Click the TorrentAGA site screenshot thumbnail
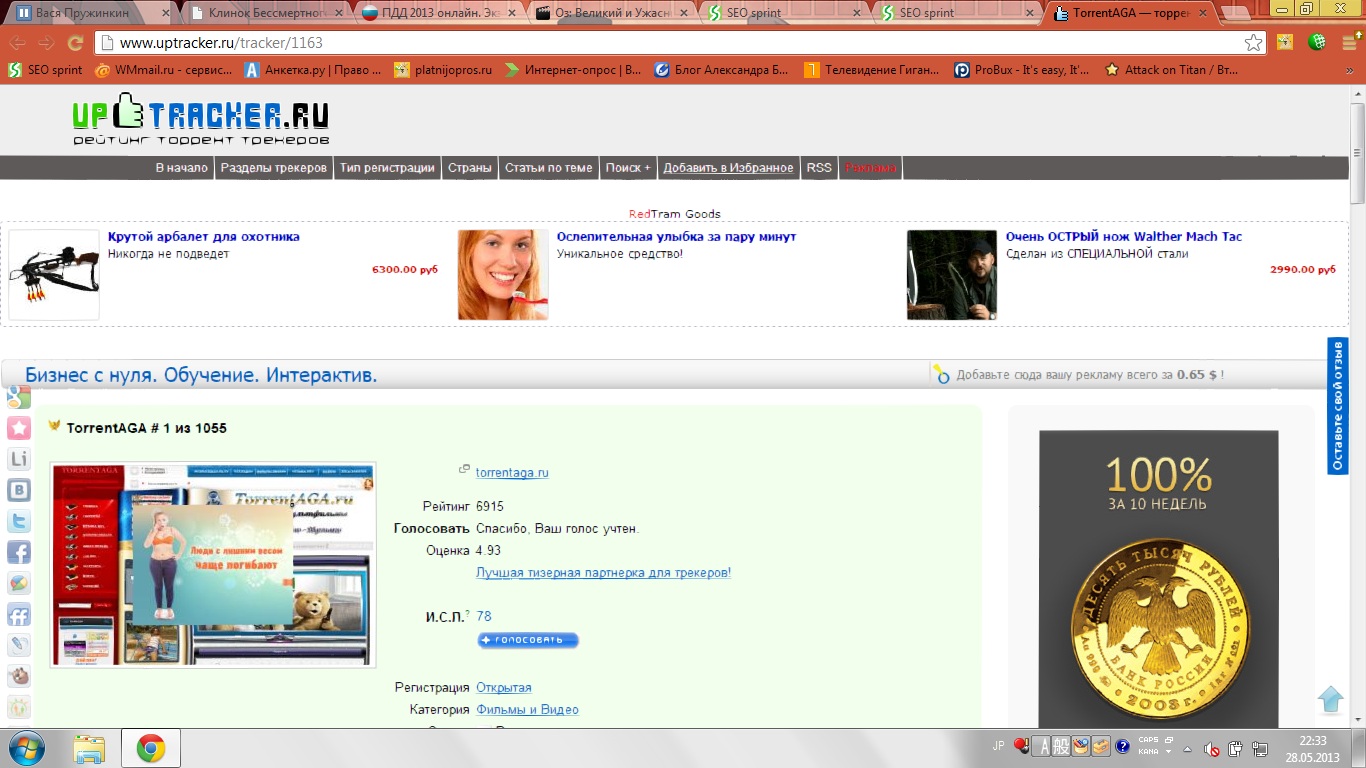This screenshot has height=768, width=1366. click(213, 564)
